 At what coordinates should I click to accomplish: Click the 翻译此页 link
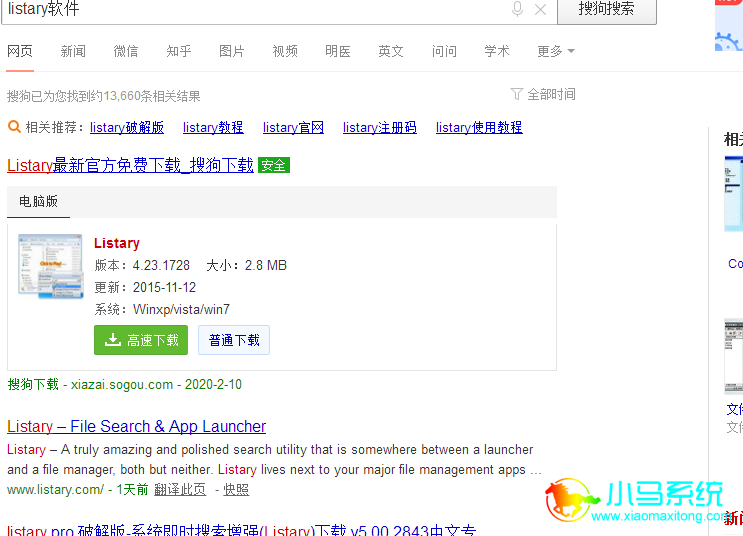(180, 490)
